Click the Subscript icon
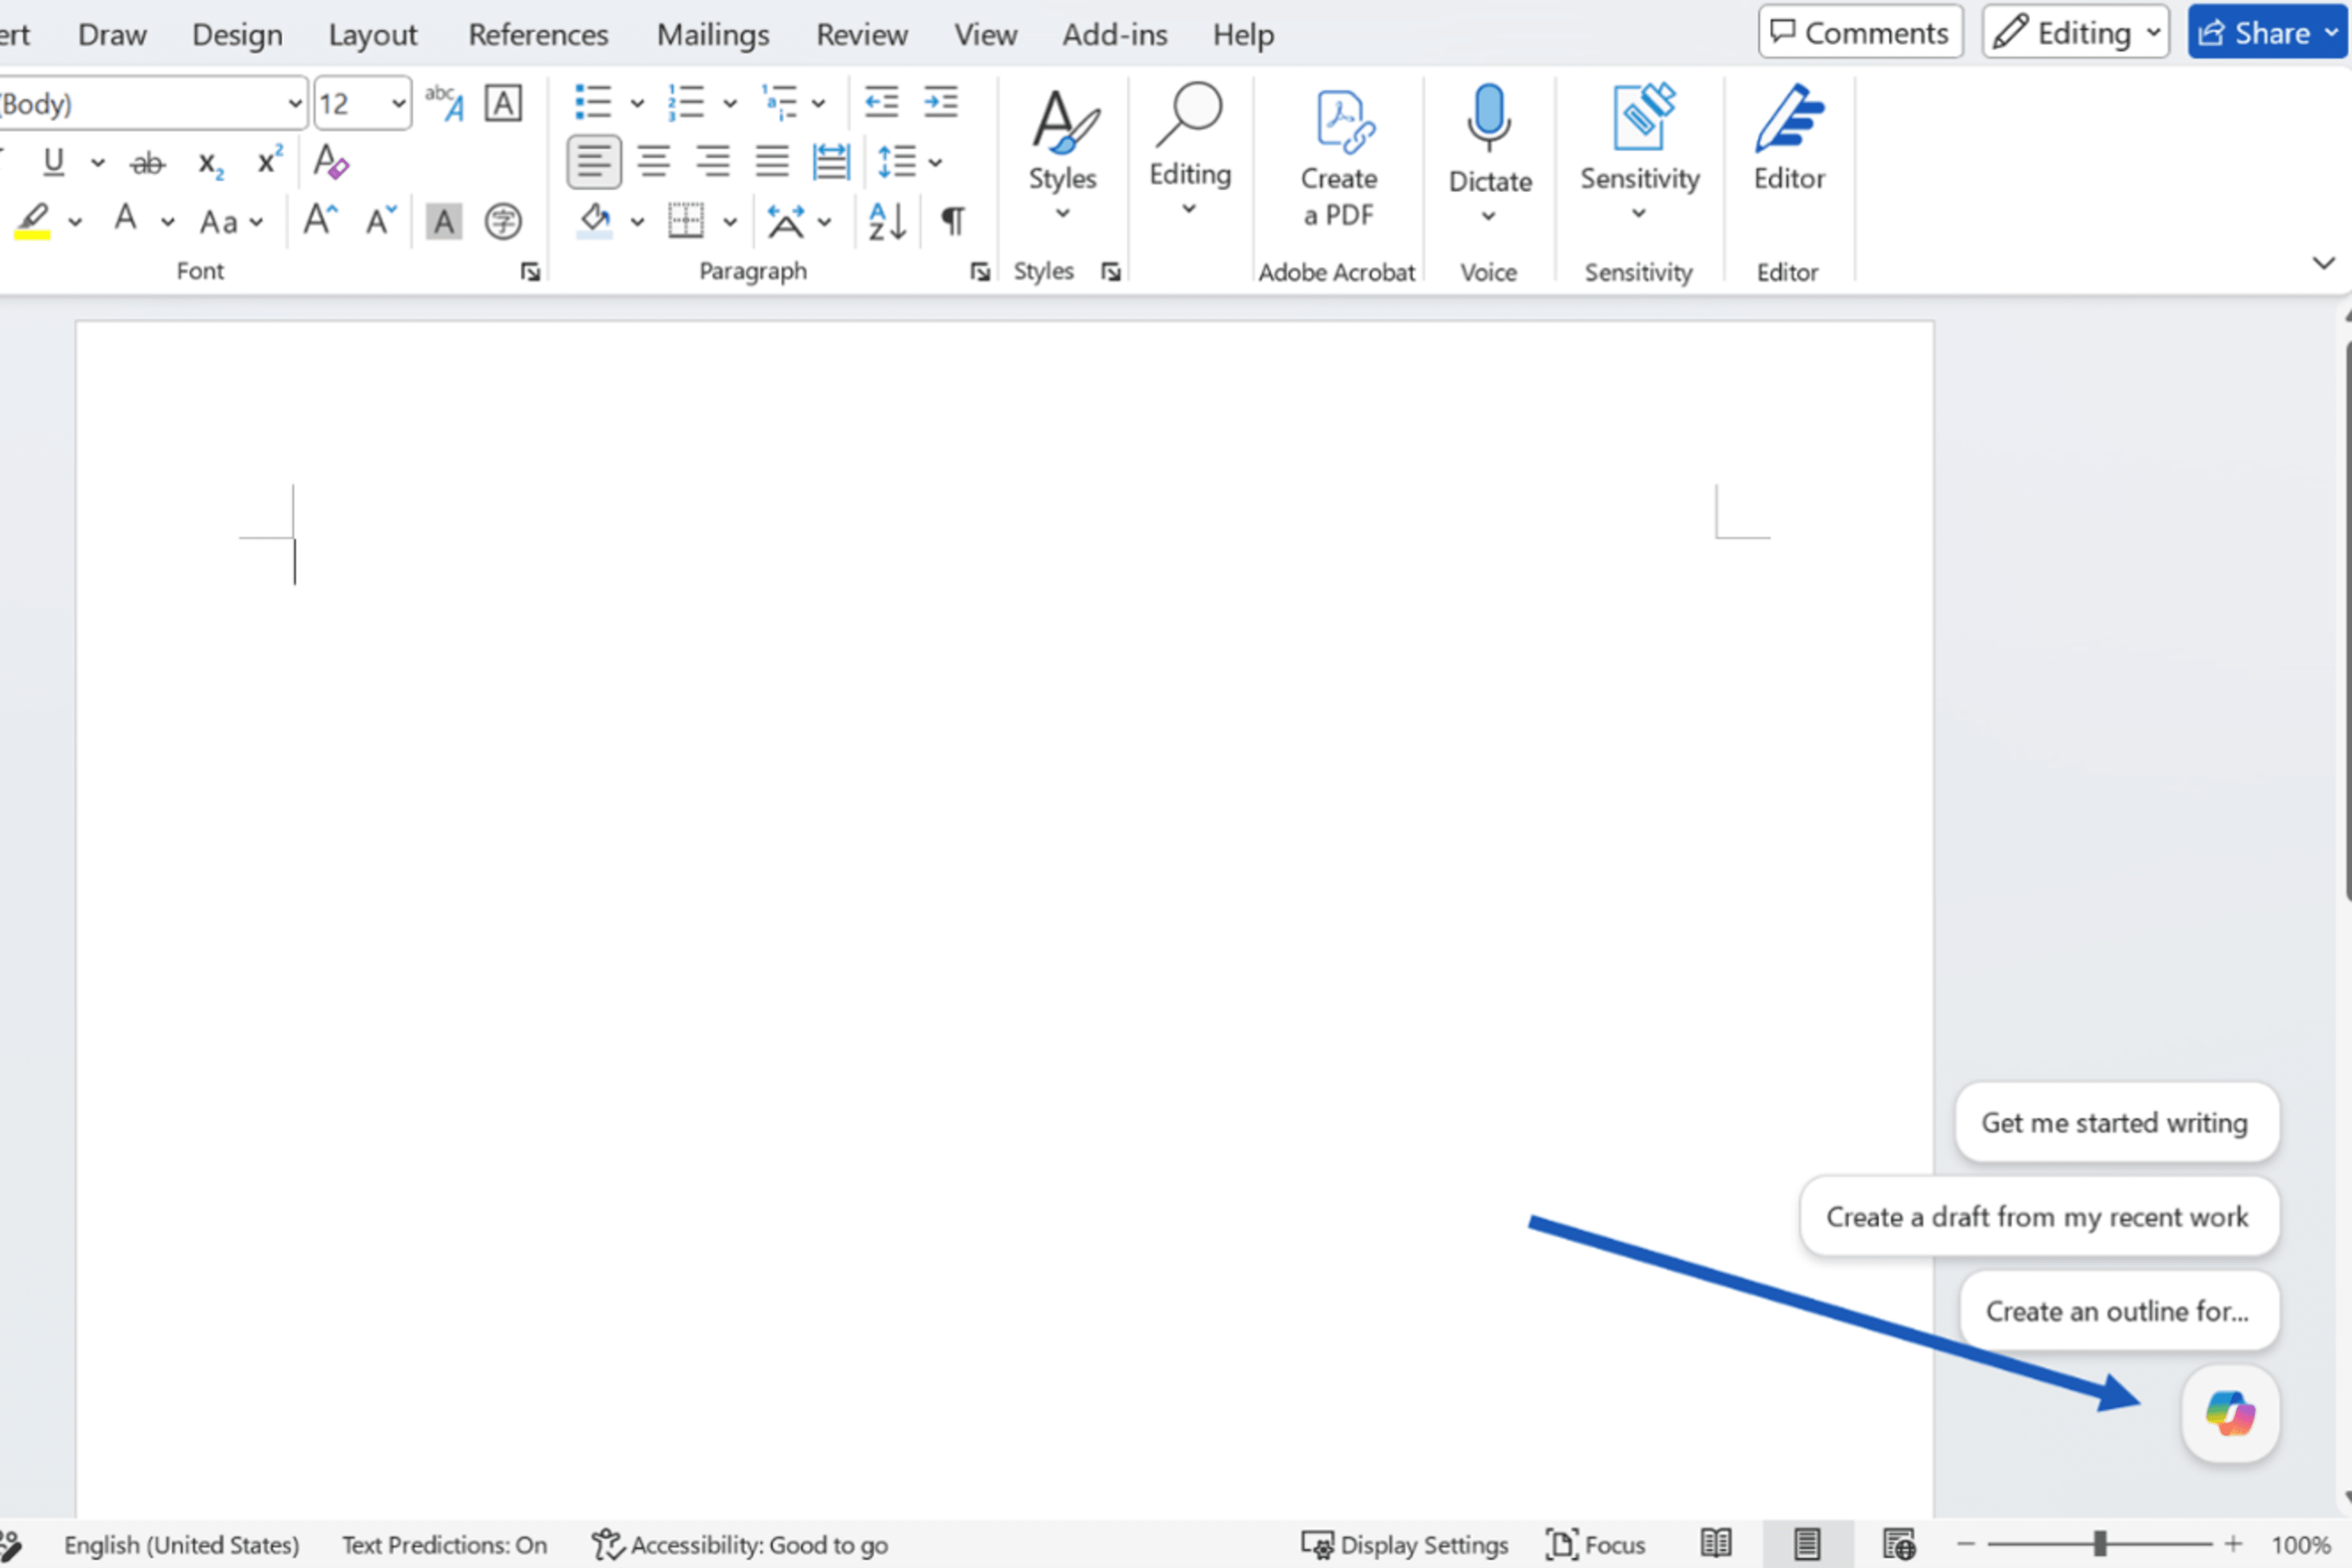The width and height of the screenshot is (2352, 1568). click(x=210, y=163)
